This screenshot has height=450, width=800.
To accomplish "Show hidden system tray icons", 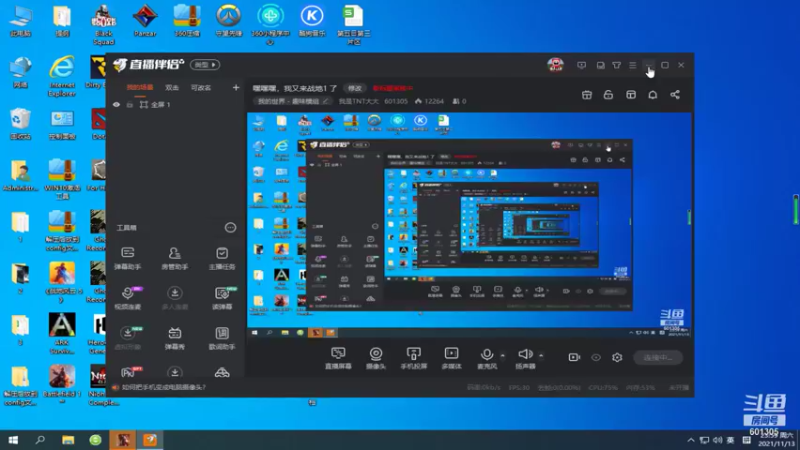I will (691, 440).
